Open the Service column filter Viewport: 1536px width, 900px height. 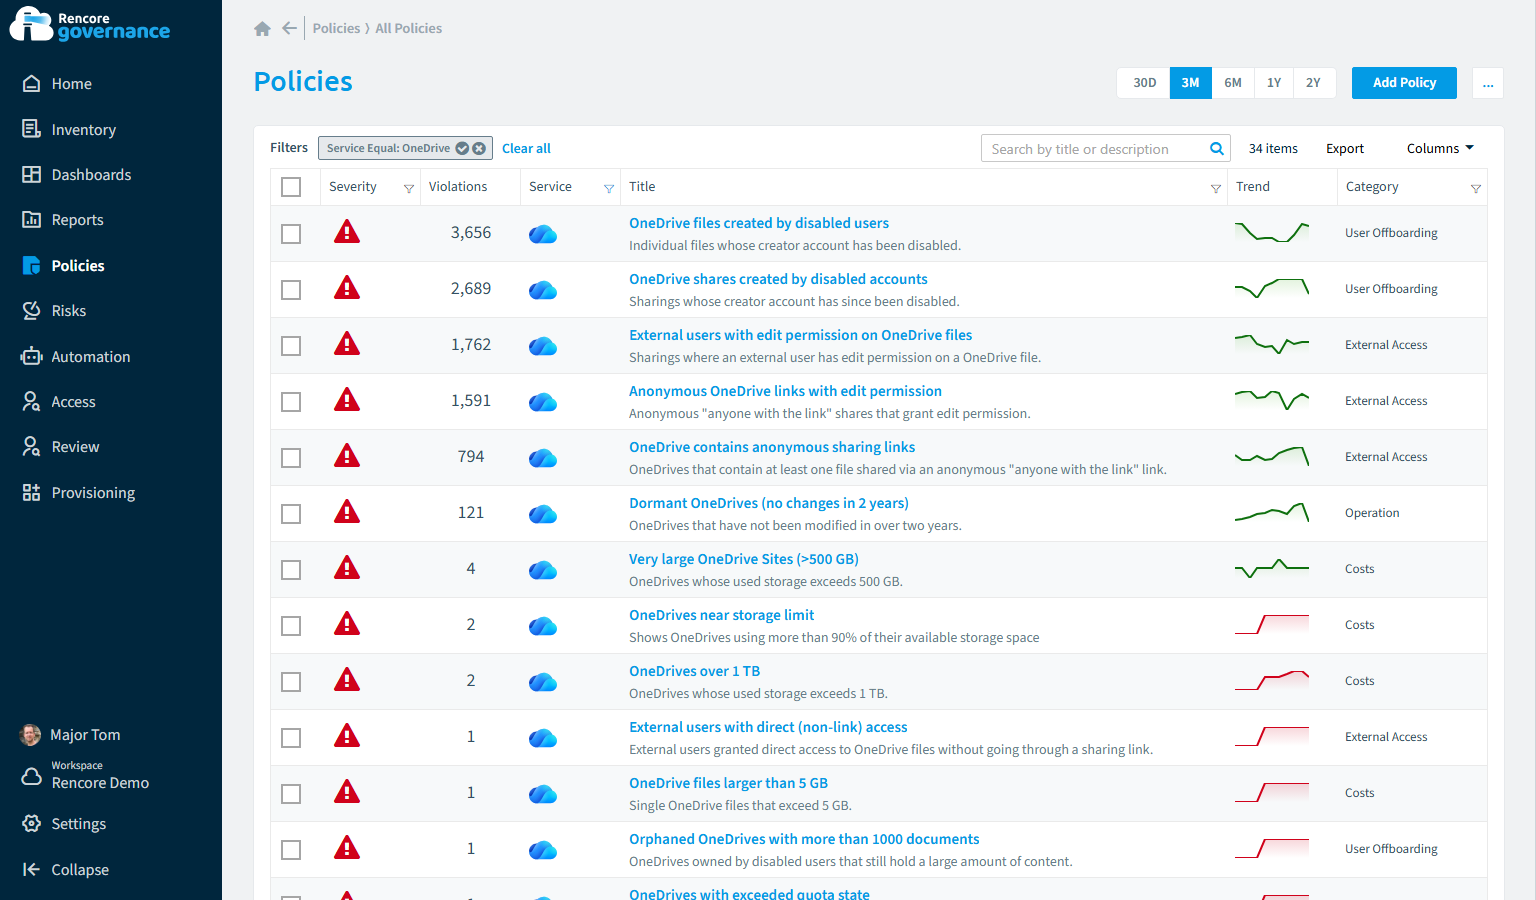[x=608, y=188]
